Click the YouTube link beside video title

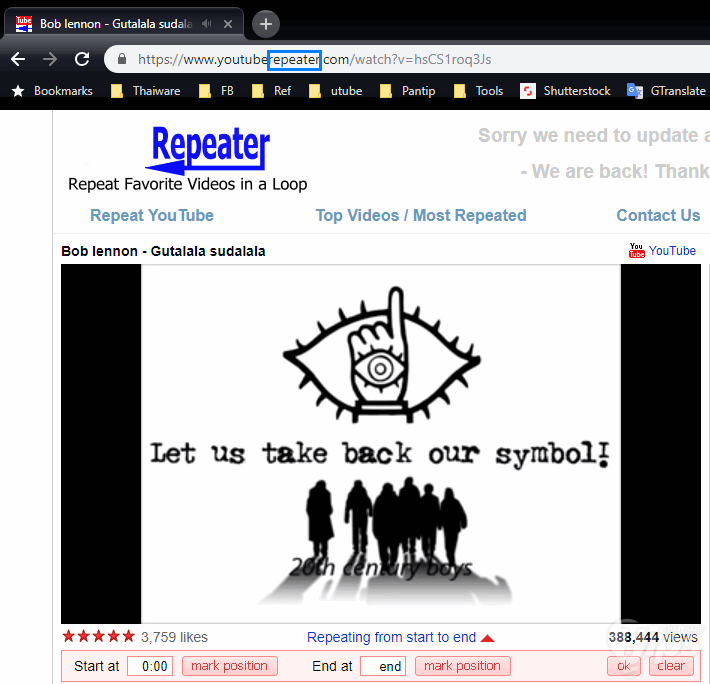point(672,251)
